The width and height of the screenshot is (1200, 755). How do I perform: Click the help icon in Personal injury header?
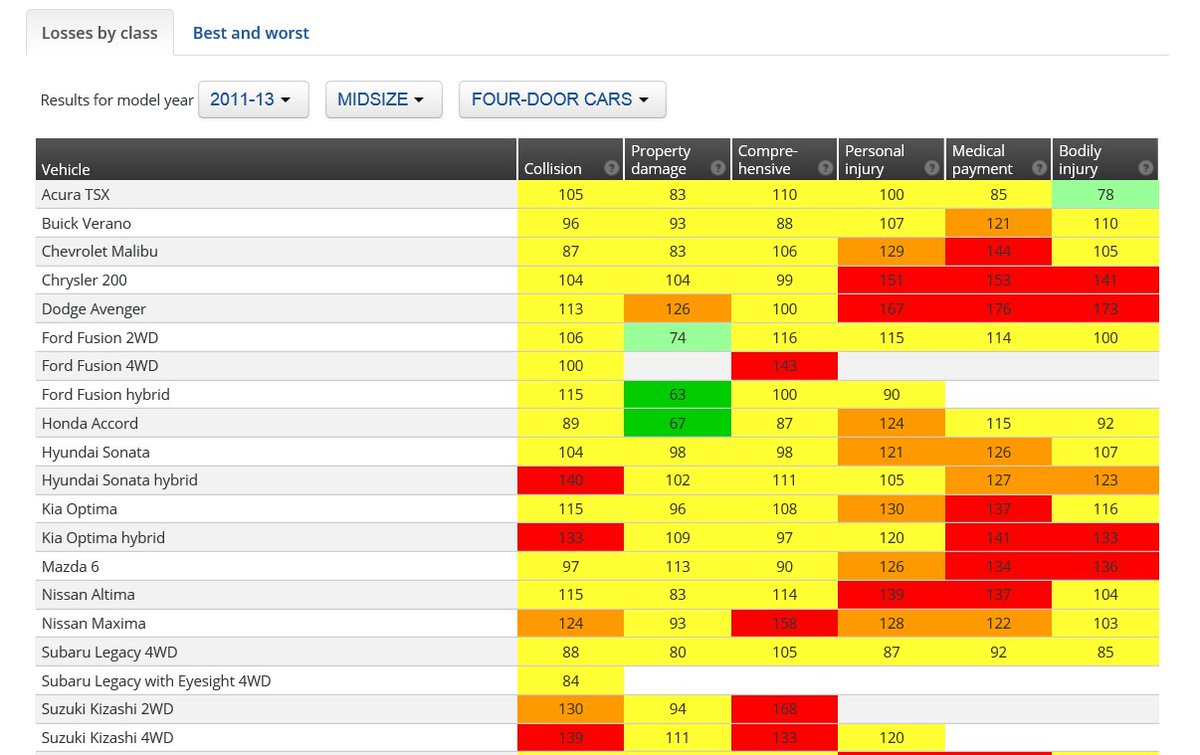(x=932, y=169)
